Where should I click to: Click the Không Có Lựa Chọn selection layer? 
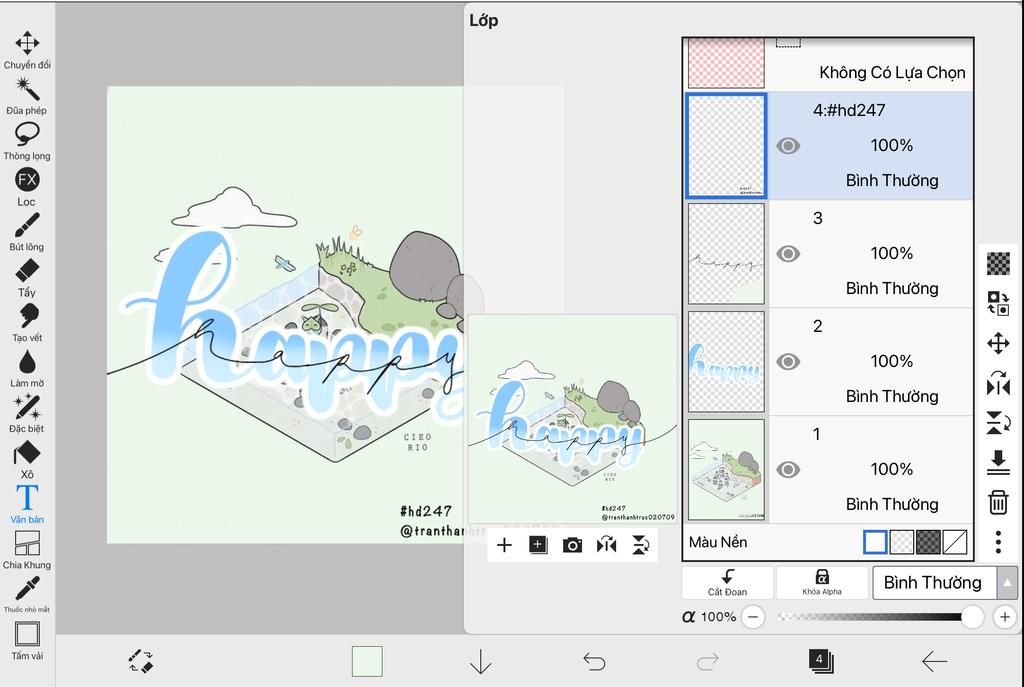828,64
